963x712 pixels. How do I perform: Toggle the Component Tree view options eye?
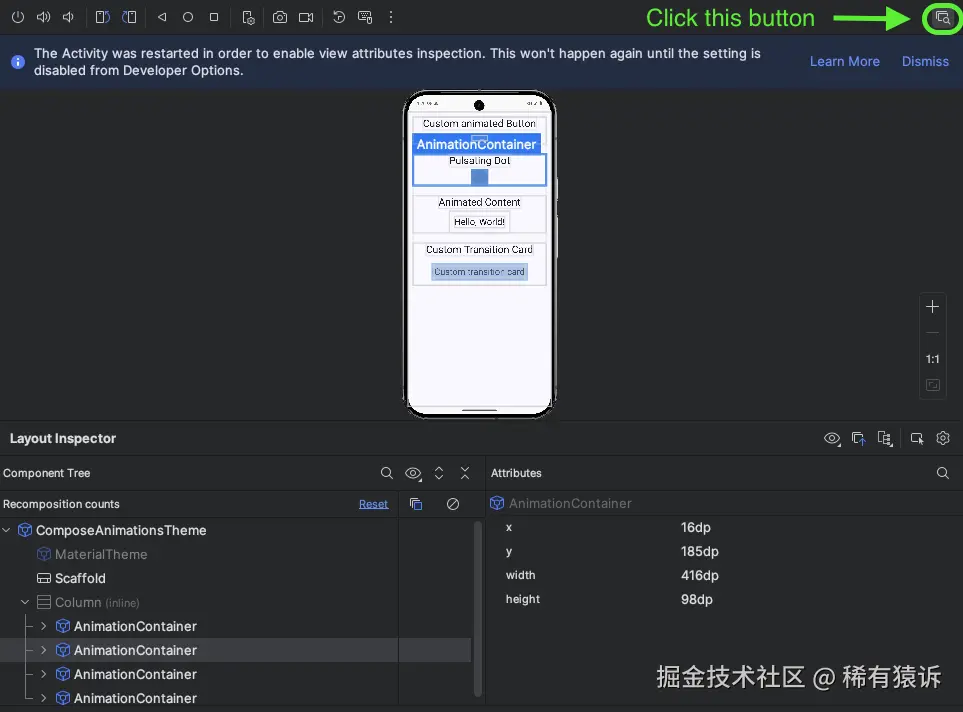[413, 473]
